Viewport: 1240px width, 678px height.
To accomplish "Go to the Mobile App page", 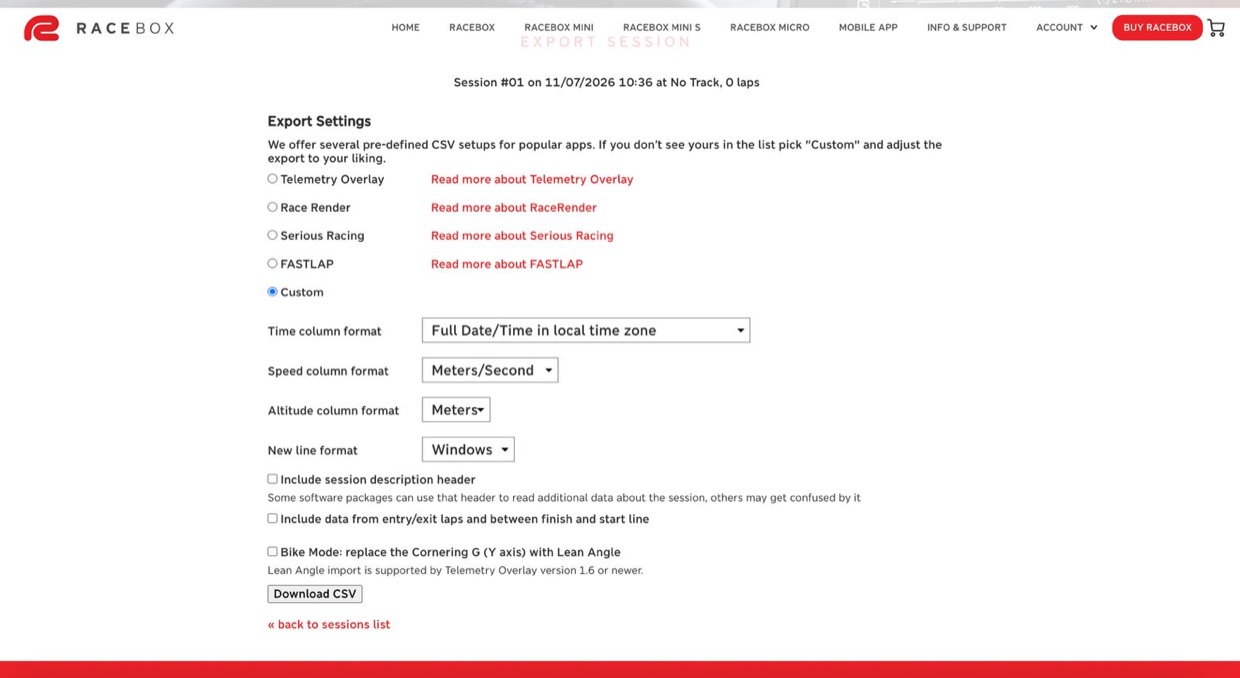I will click(x=868, y=28).
